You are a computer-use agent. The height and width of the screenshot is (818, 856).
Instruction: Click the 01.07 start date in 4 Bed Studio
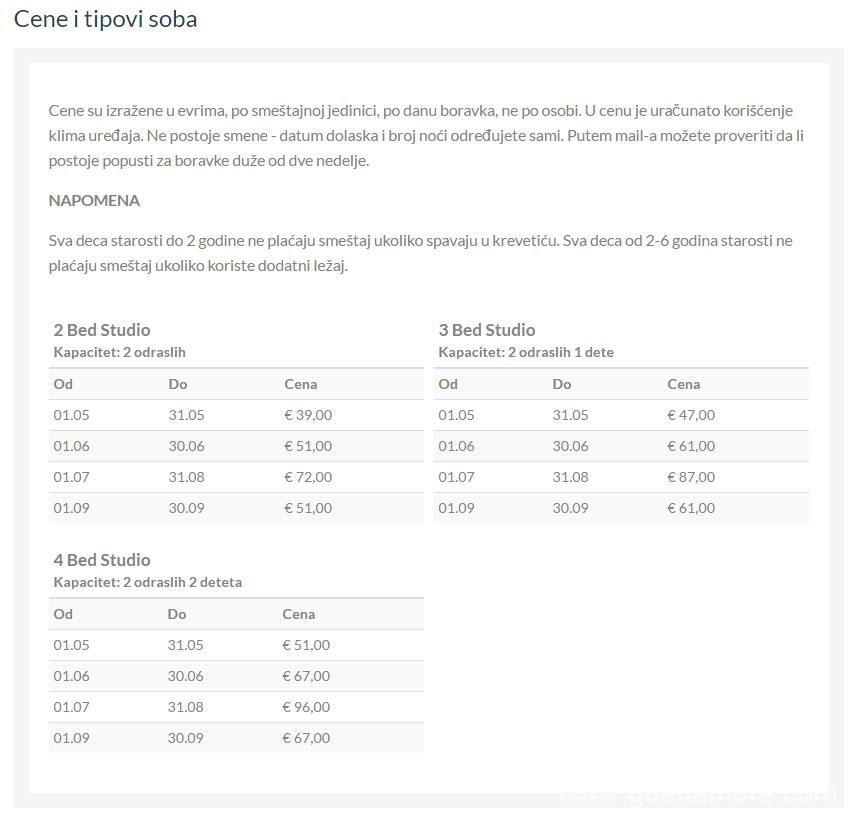pos(71,707)
